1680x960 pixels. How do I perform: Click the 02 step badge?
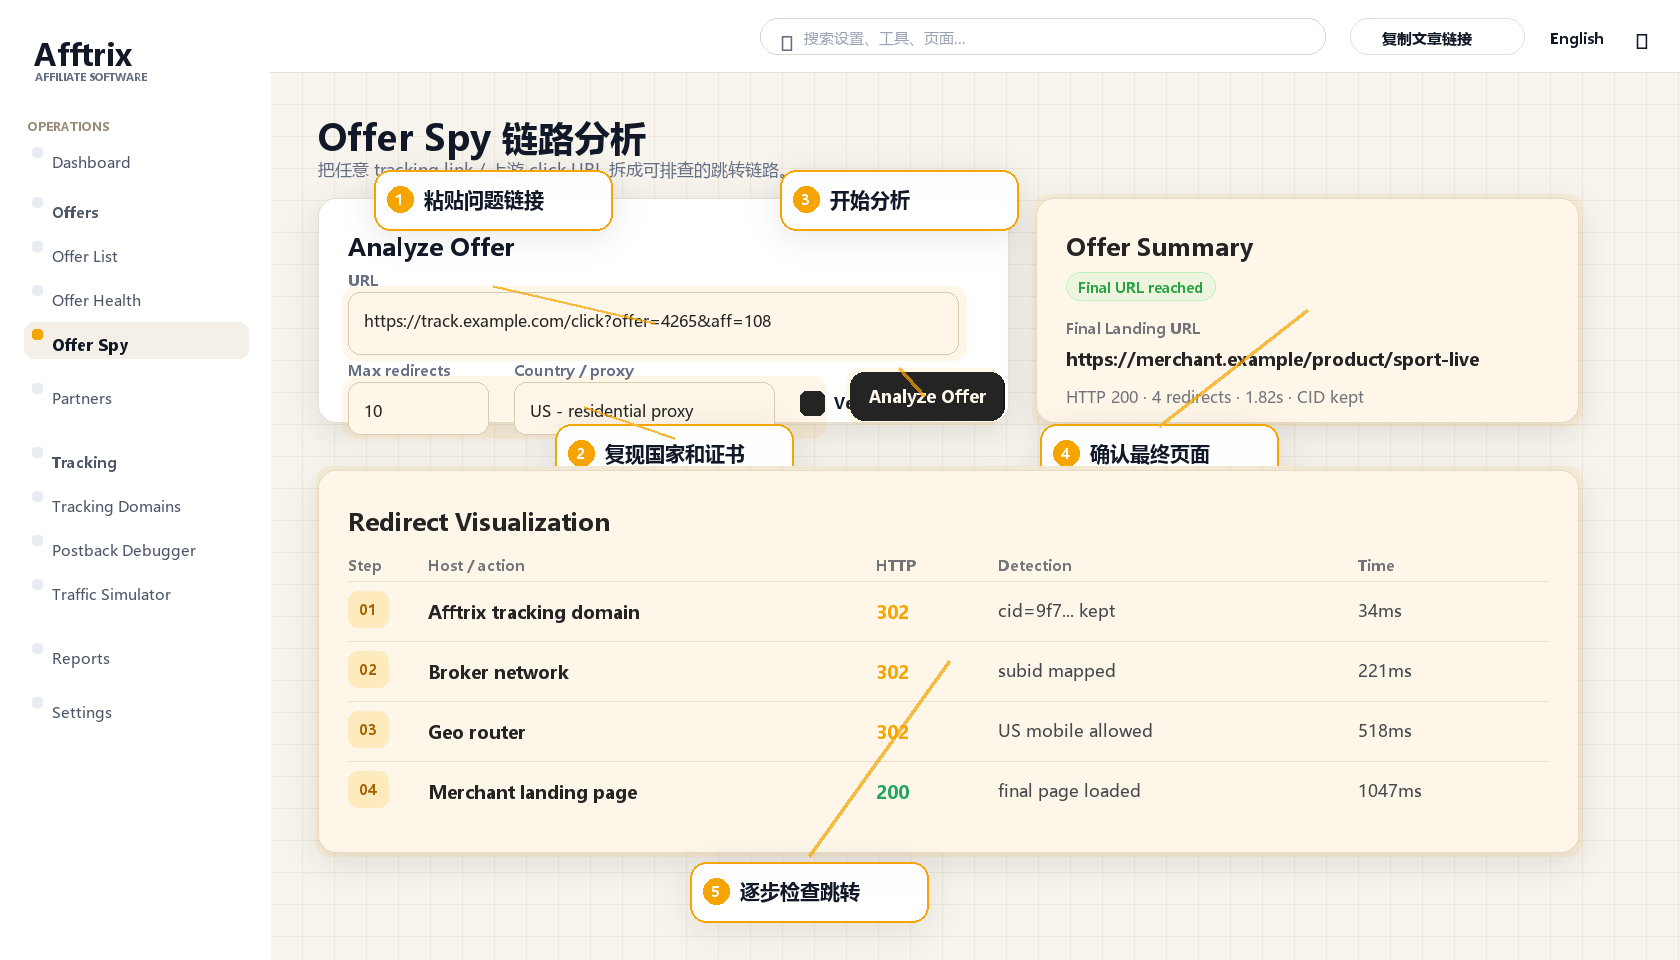(368, 670)
